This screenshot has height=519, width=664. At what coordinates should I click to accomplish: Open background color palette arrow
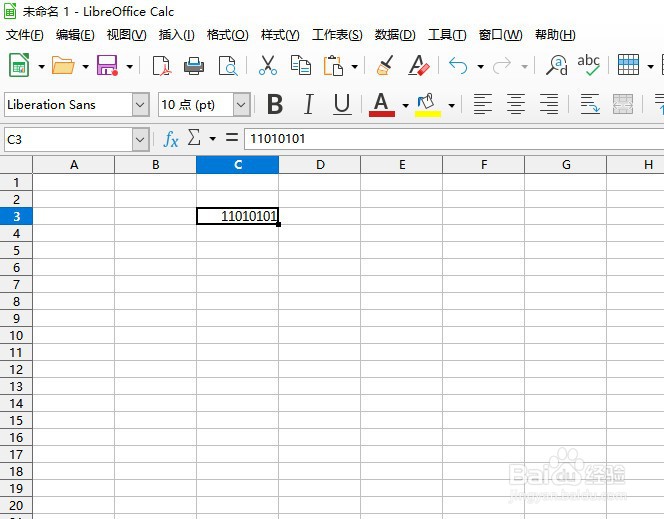[x=451, y=105]
